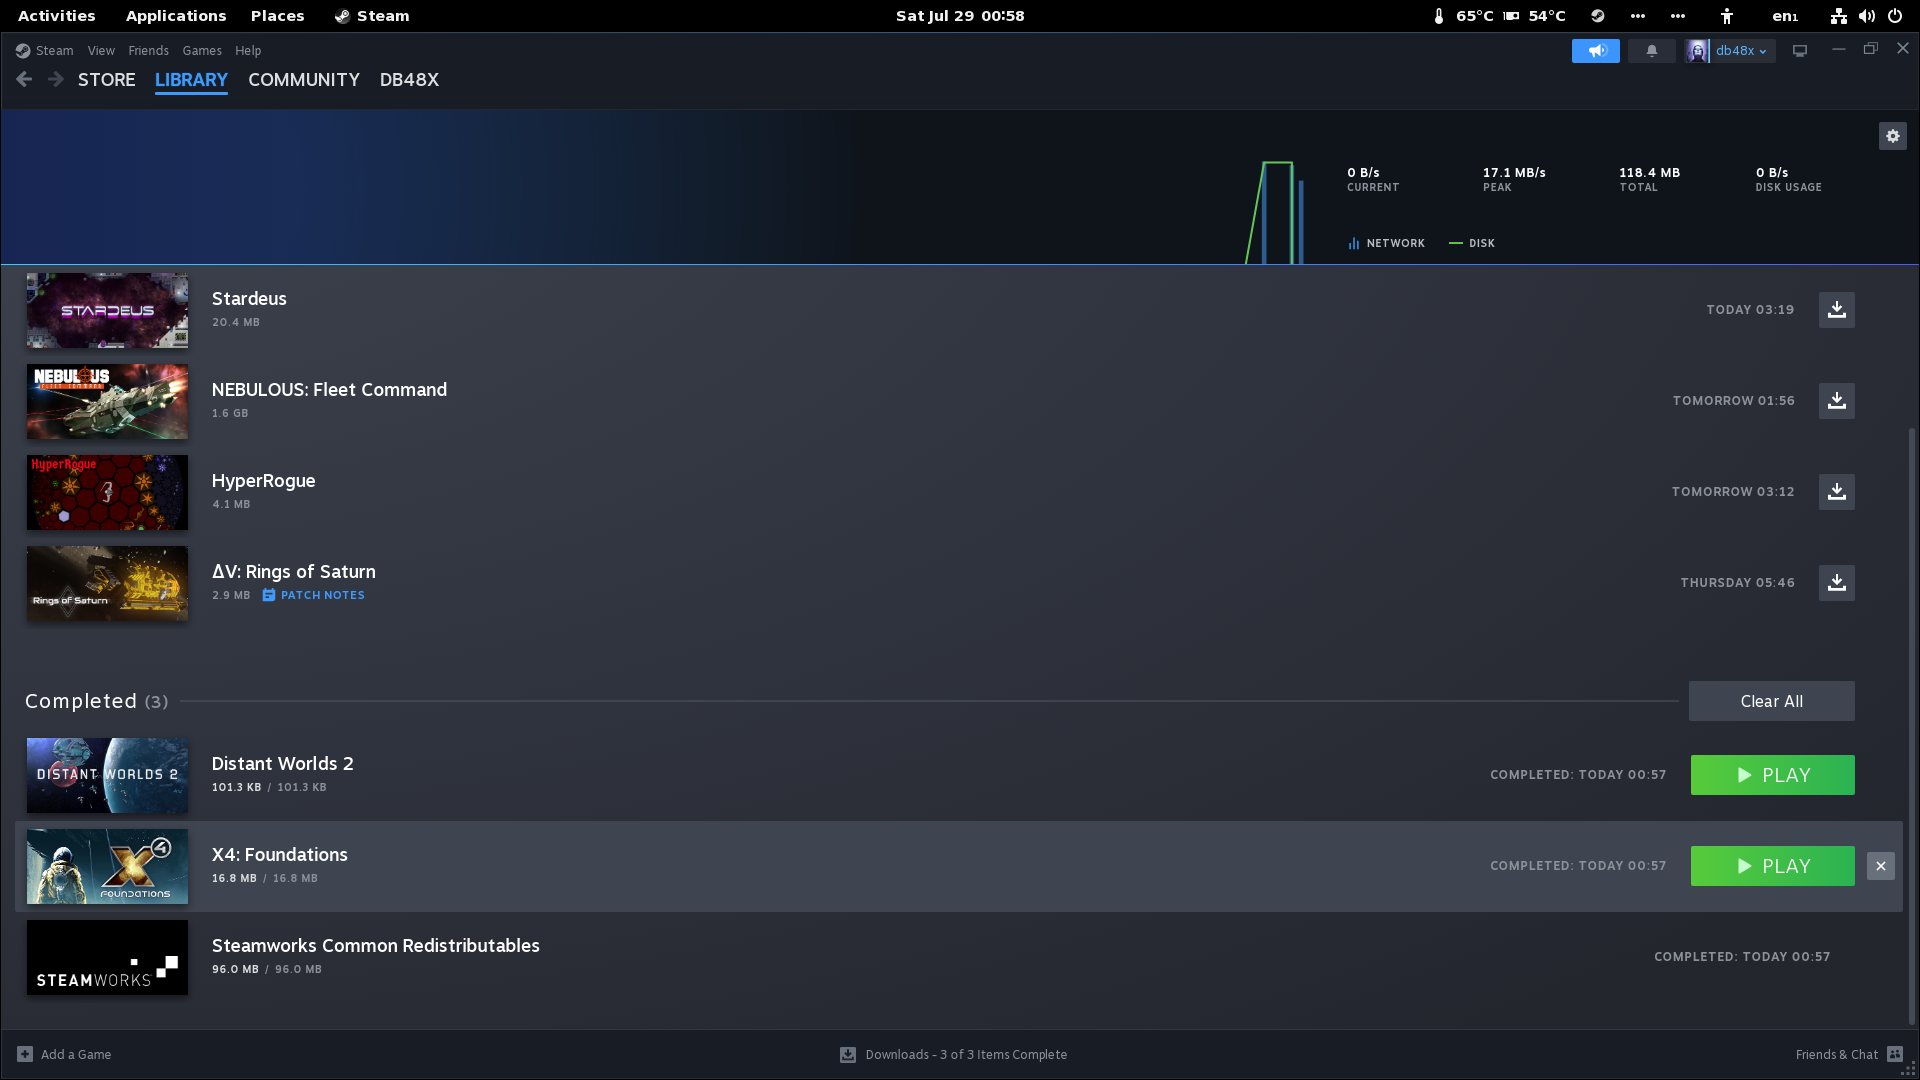1920x1080 pixels.
Task: Go forward with the navigation arrow
Action: click(x=56, y=79)
